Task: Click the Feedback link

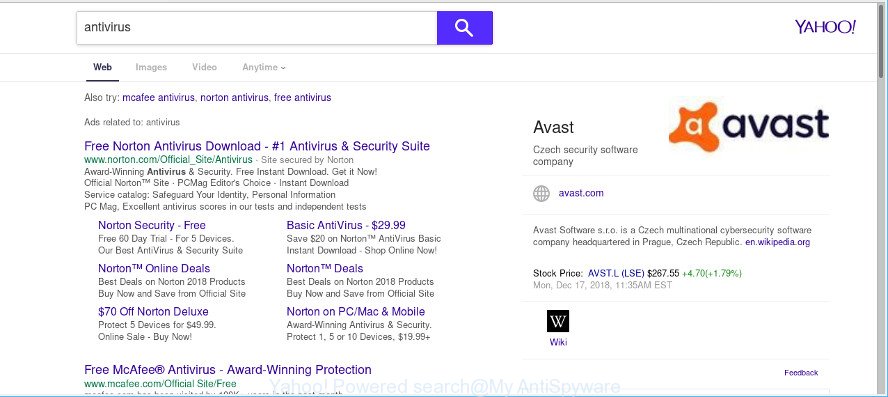Action: (801, 373)
